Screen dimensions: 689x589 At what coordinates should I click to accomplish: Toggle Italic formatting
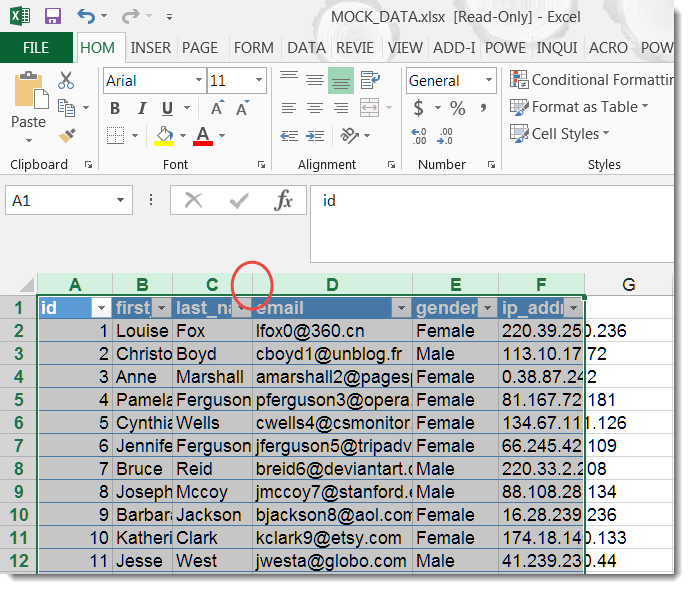[141, 108]
